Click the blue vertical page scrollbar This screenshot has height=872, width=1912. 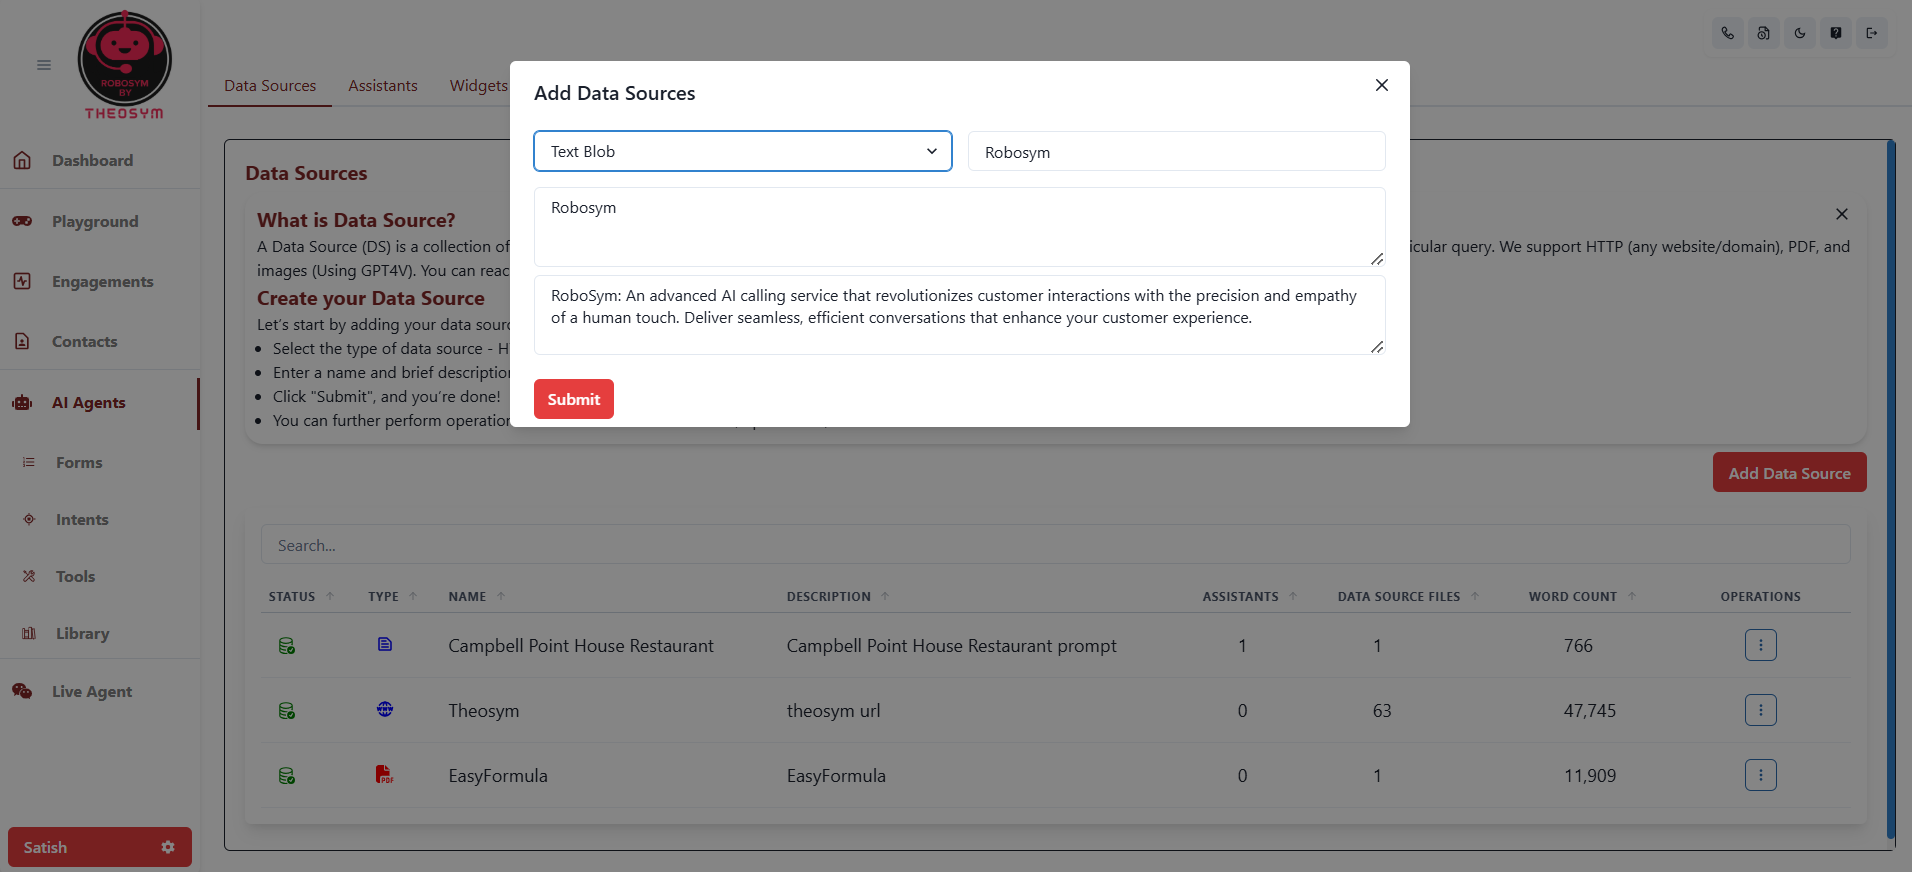[x=1891, y=490]
